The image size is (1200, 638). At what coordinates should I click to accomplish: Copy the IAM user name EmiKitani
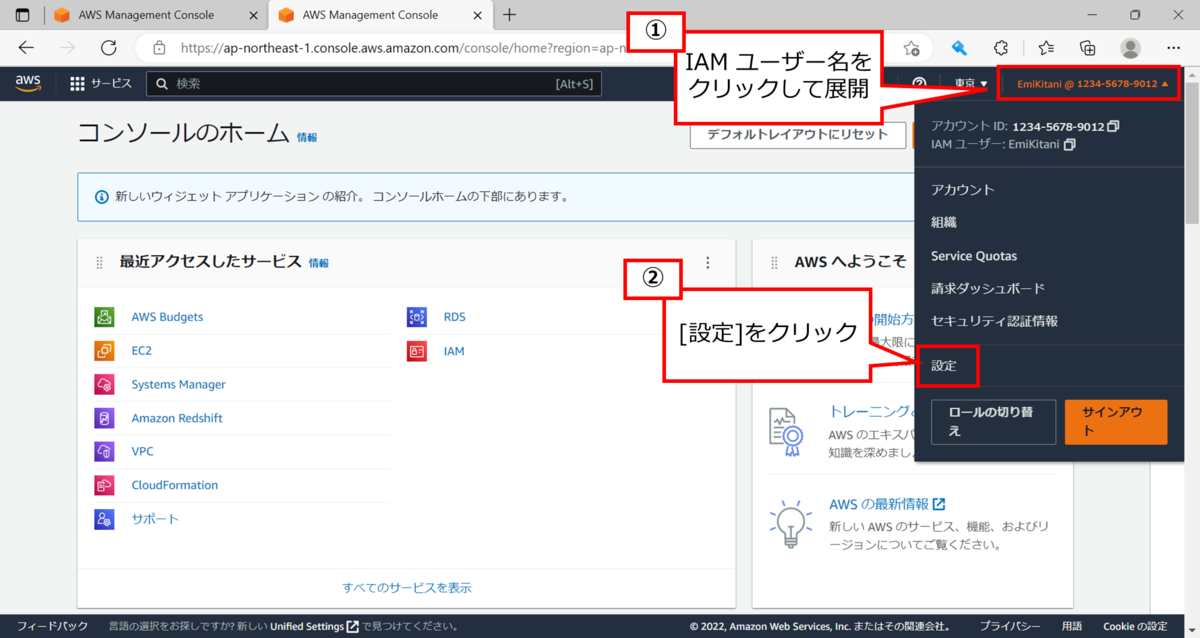pyautogui.click(x=1069, y=145)
